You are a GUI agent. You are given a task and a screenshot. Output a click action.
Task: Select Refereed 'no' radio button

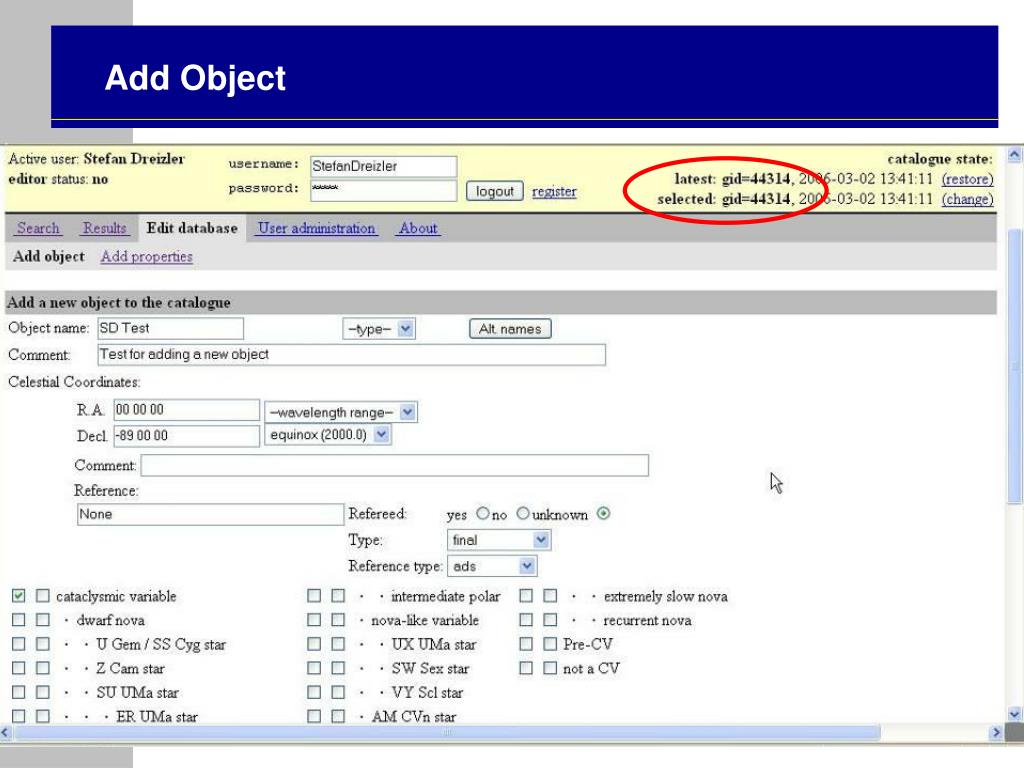pyautogui.click(x=522, y=513)
